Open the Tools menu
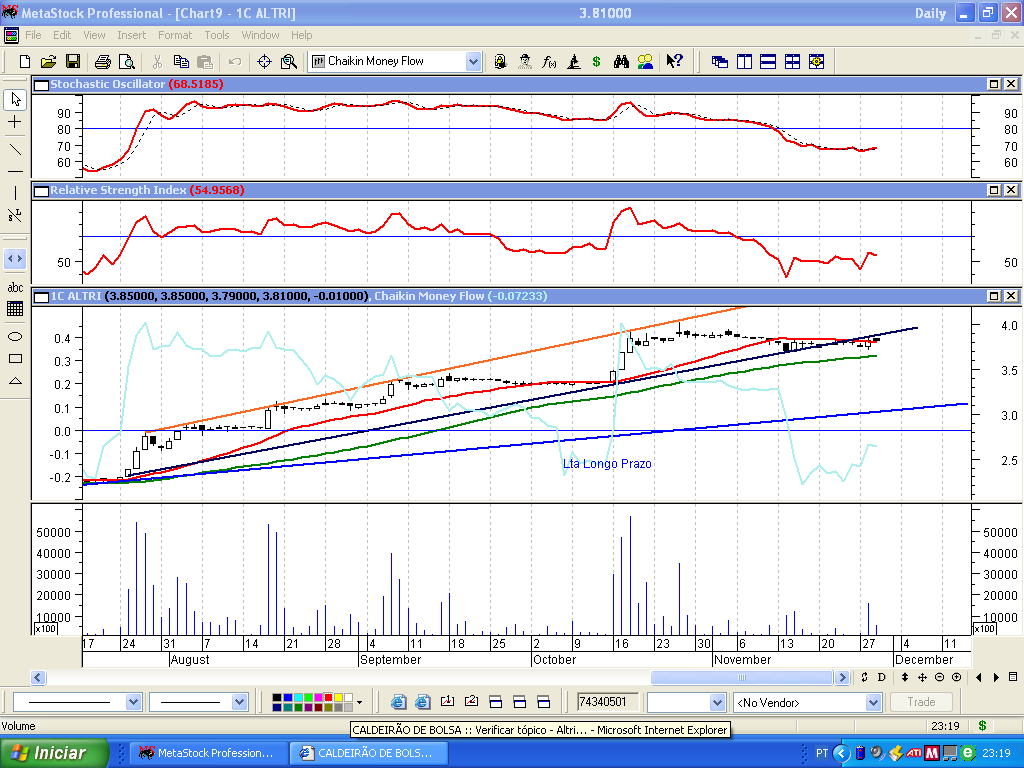The width and height of the screenshot is (1024, 768). click(x=217, y=35)
